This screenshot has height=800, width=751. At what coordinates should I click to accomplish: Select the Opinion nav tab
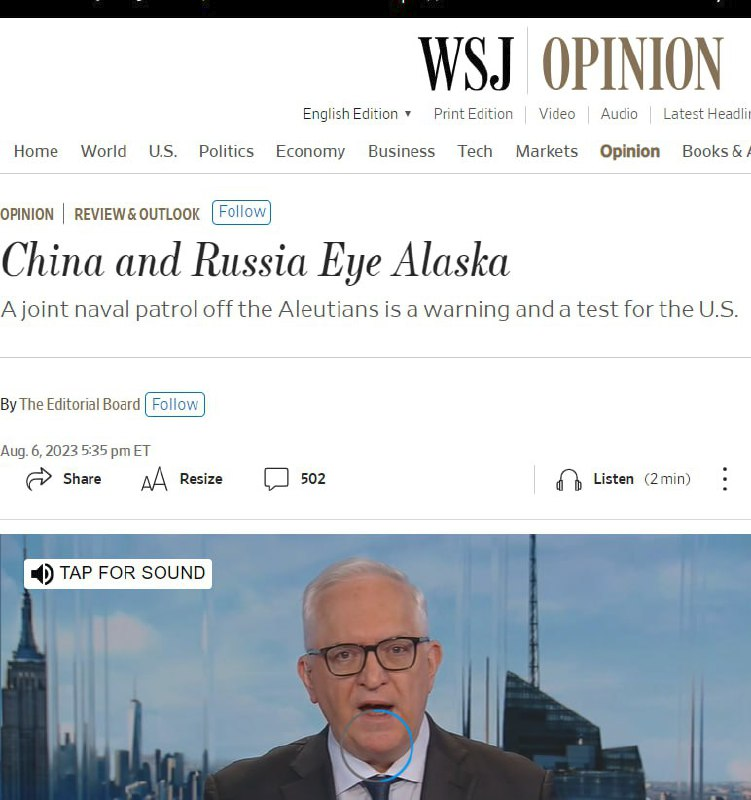(630, 152)
